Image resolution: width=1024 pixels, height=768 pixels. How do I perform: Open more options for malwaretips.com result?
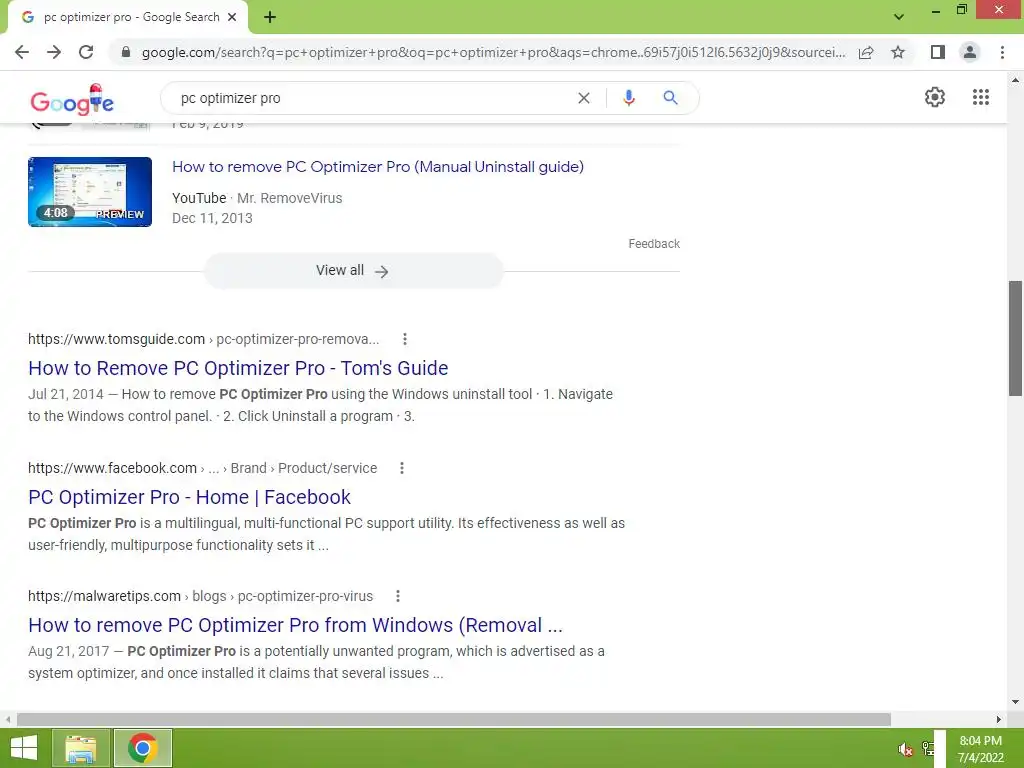coord(398,596)
